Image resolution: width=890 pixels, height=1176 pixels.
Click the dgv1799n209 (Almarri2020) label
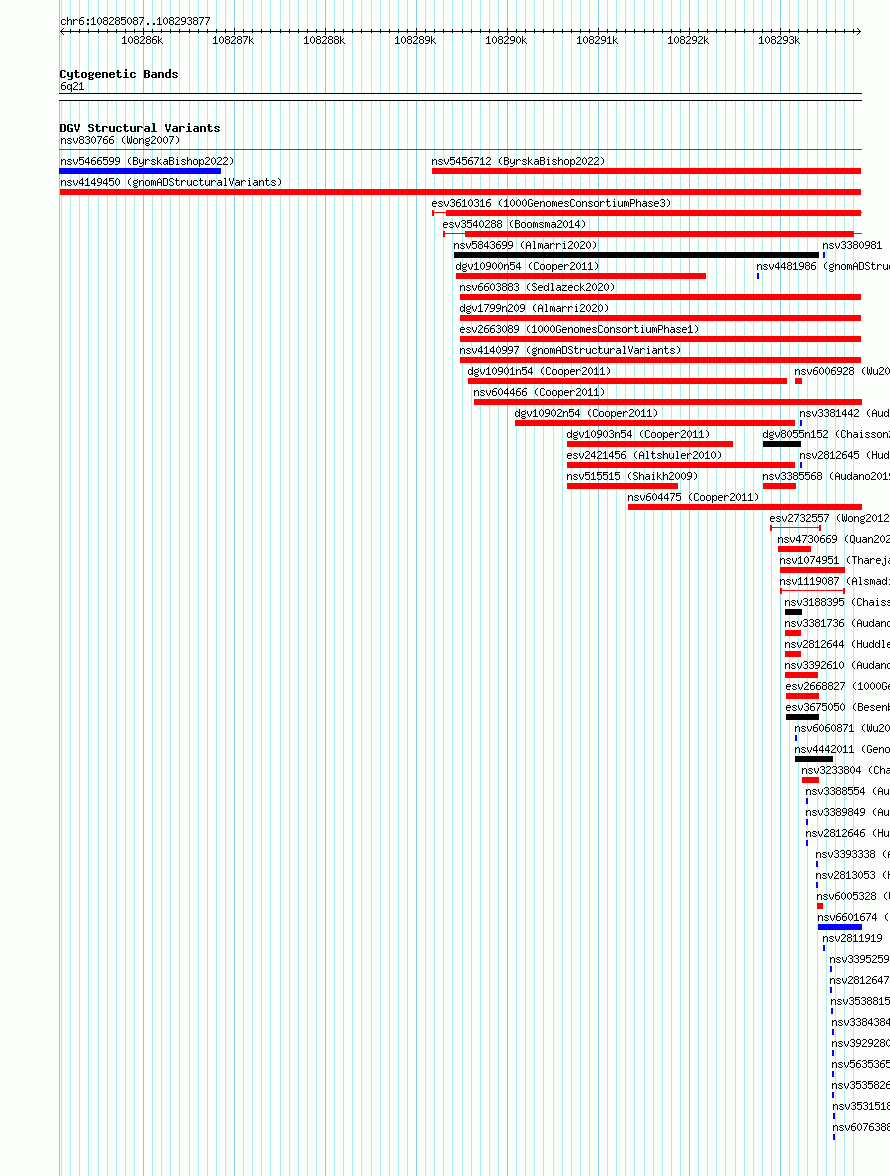[x=534, y=308]
